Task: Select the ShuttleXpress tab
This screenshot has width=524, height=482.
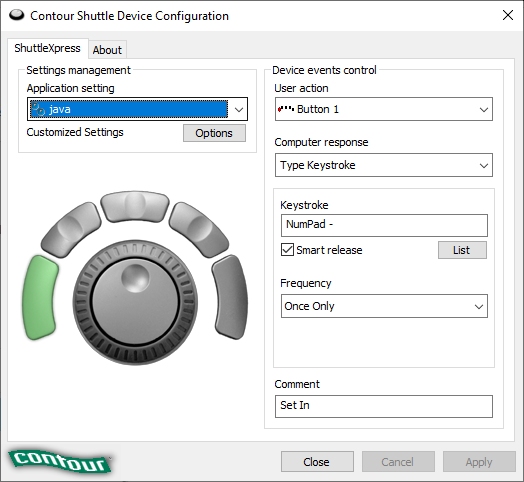Action: (47, 48)
